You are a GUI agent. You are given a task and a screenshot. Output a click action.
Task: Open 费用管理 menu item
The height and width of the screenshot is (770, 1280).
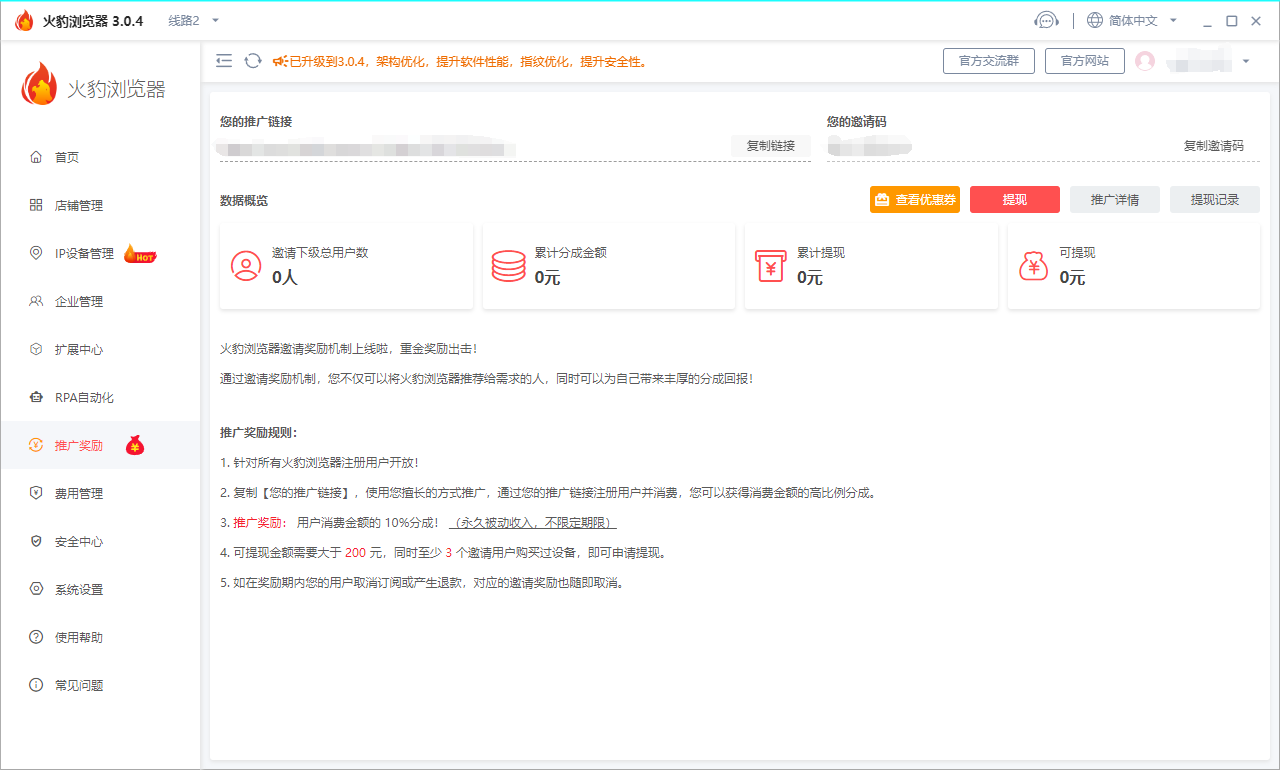(x=100, y=493)
